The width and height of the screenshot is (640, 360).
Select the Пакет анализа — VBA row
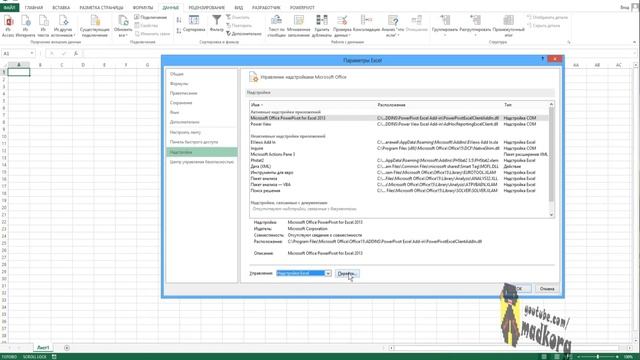tap(399, 184)
